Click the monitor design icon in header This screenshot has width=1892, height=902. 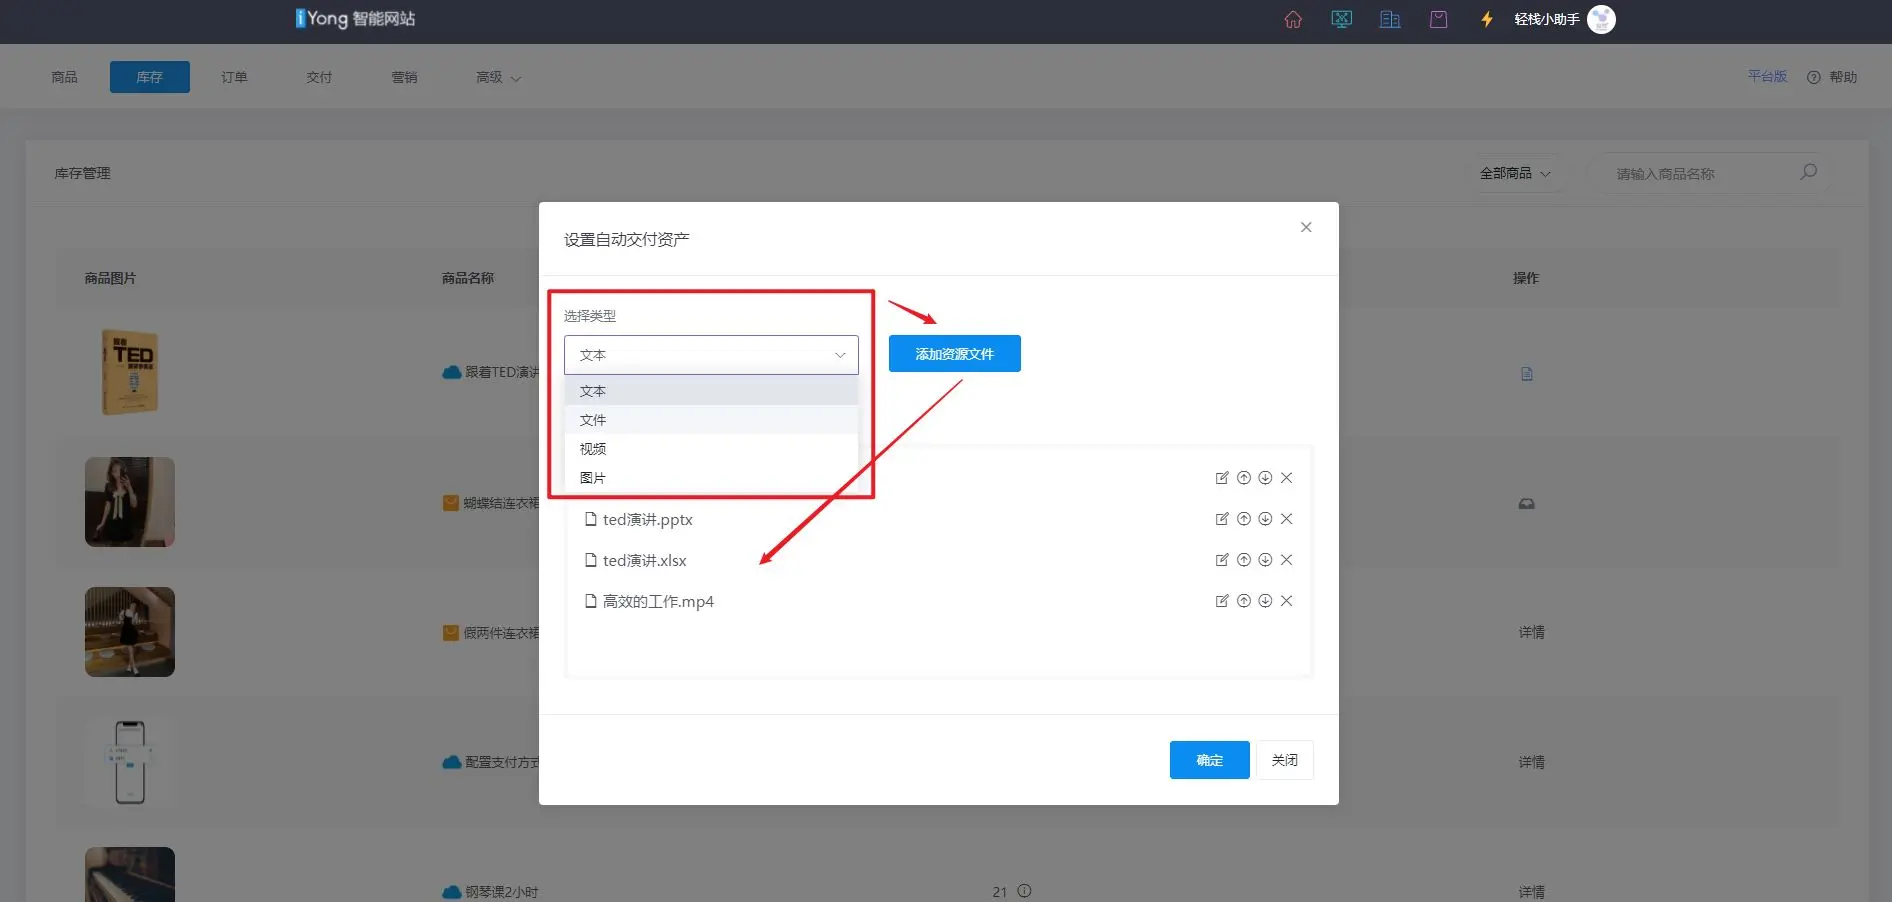coord(1341,19)
